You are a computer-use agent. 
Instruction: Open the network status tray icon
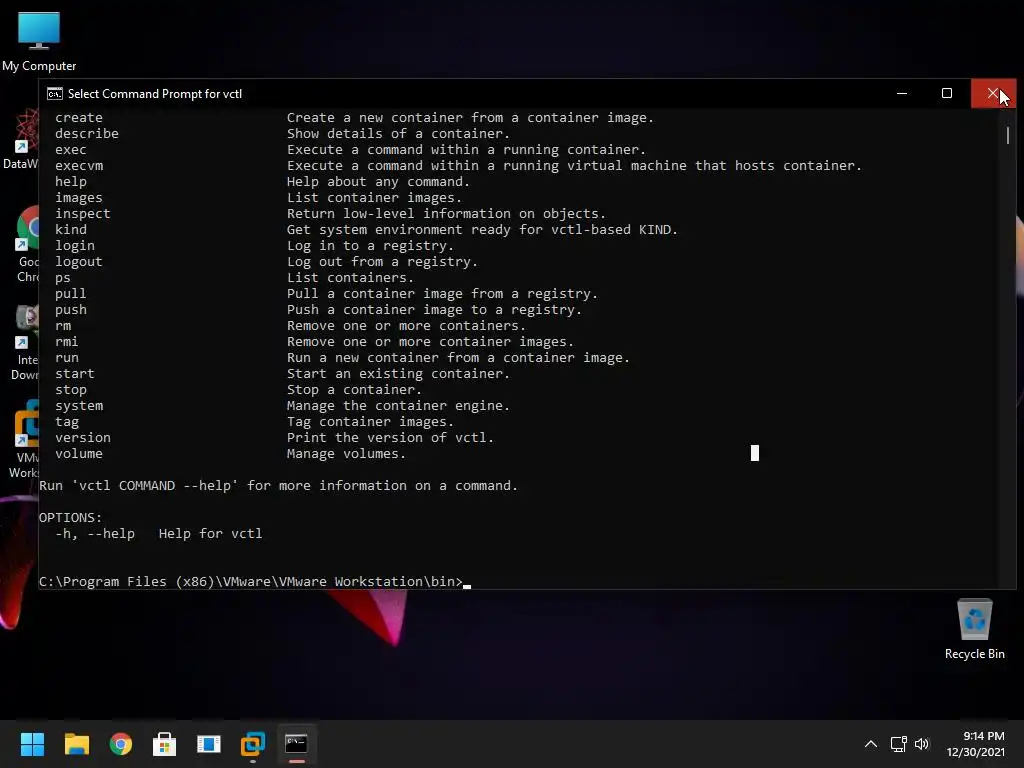pyautogui.click(x=899, y=744)
